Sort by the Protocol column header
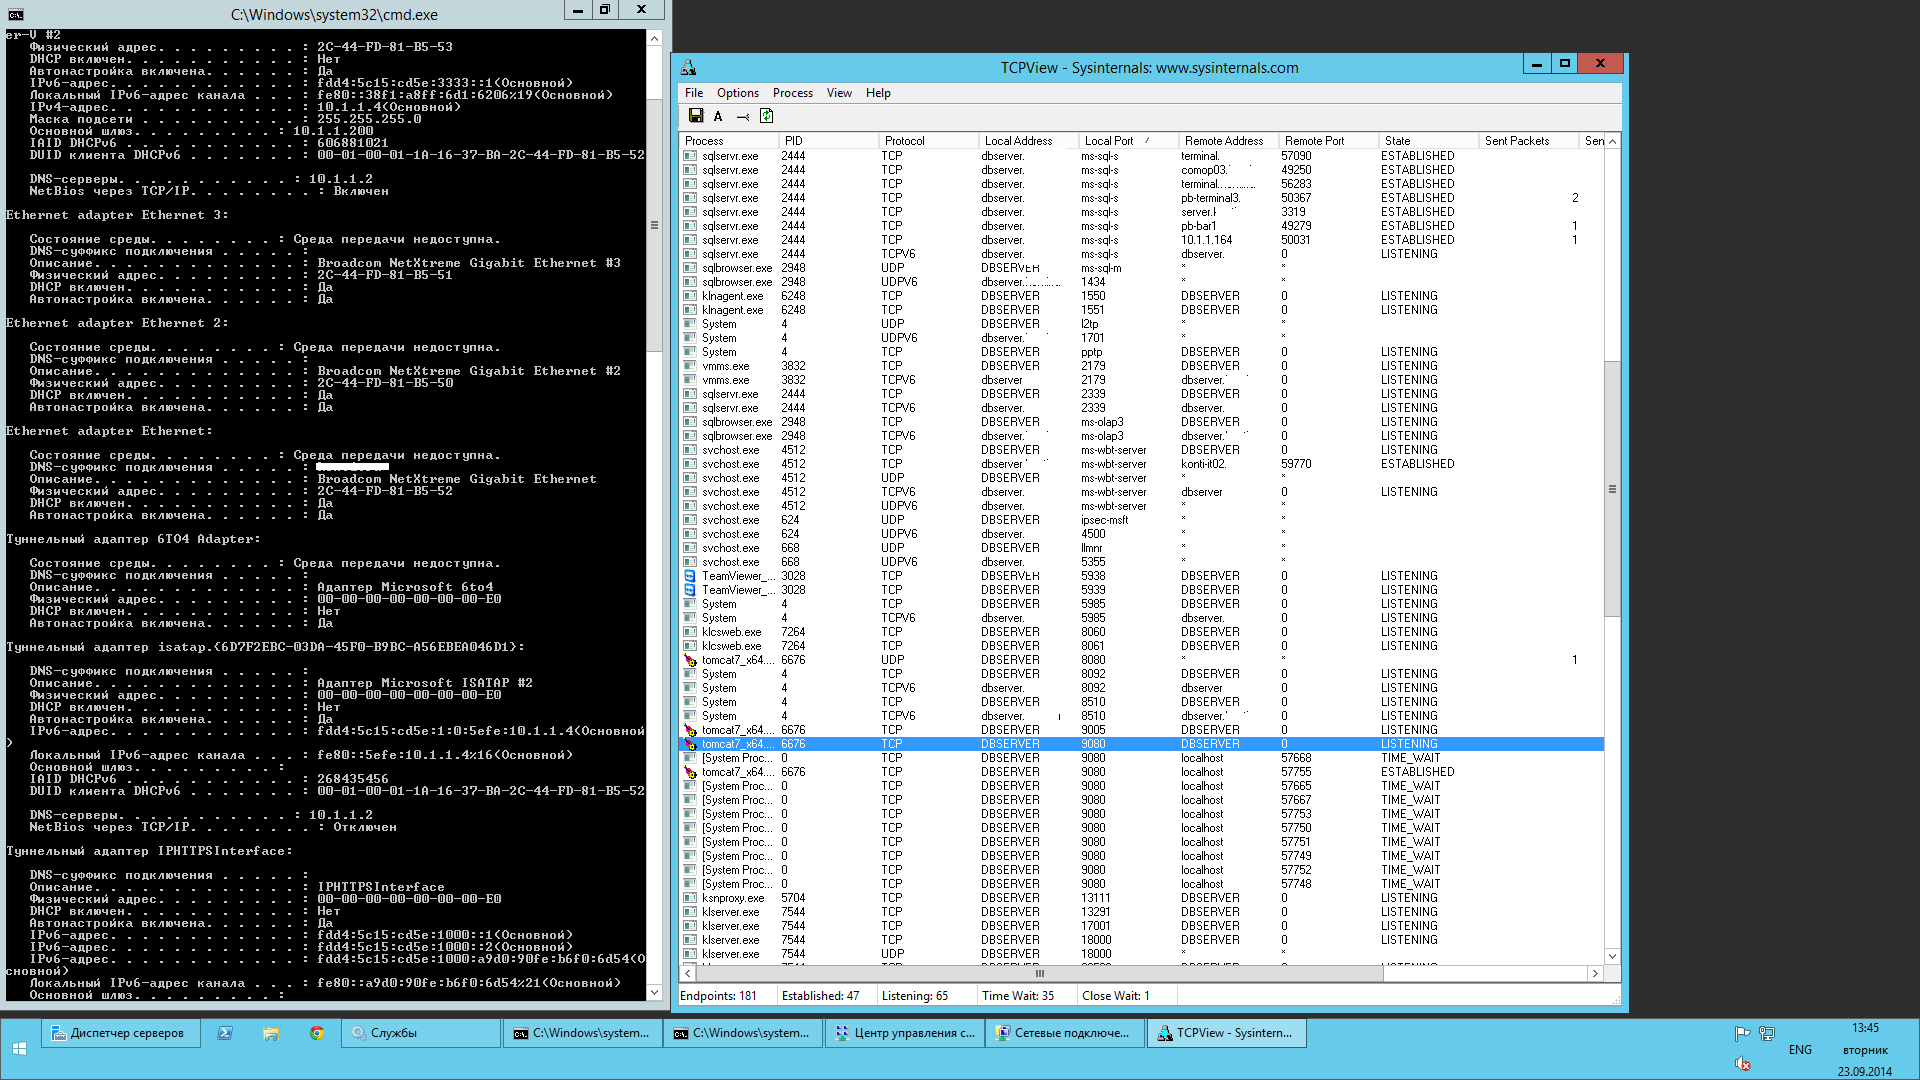The width and height of the screenshot is (1920, 1080). pos(928,141)
